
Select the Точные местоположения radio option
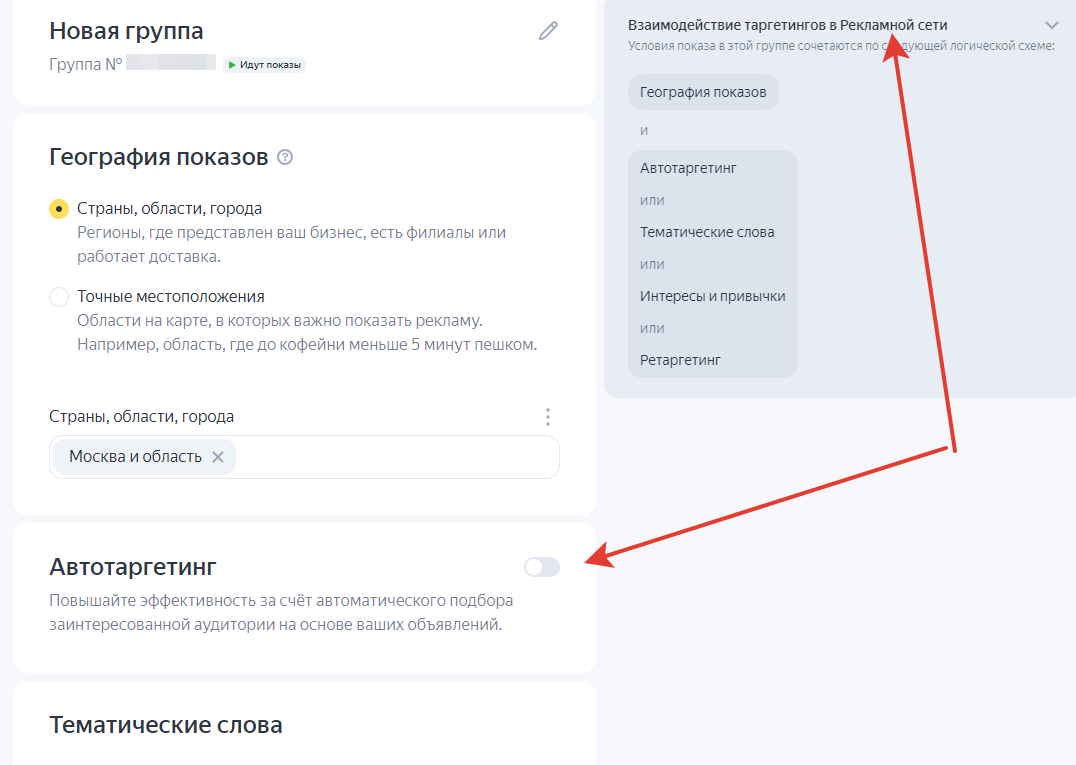pos(57,297)
